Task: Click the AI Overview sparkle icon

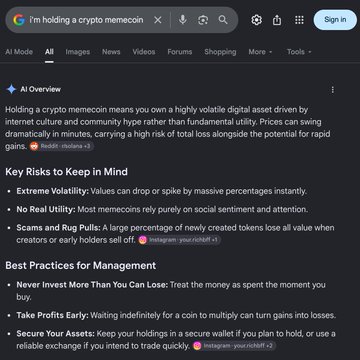Action: [x=11, y=89]
